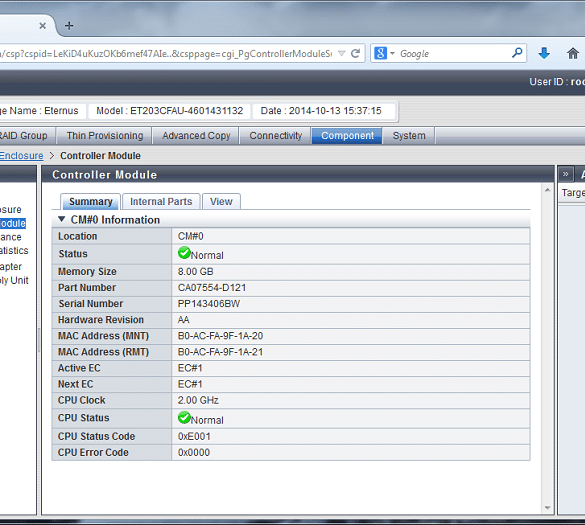Click CPU Error Code value 0x0000
585x525 pixels.
point(194,452)
